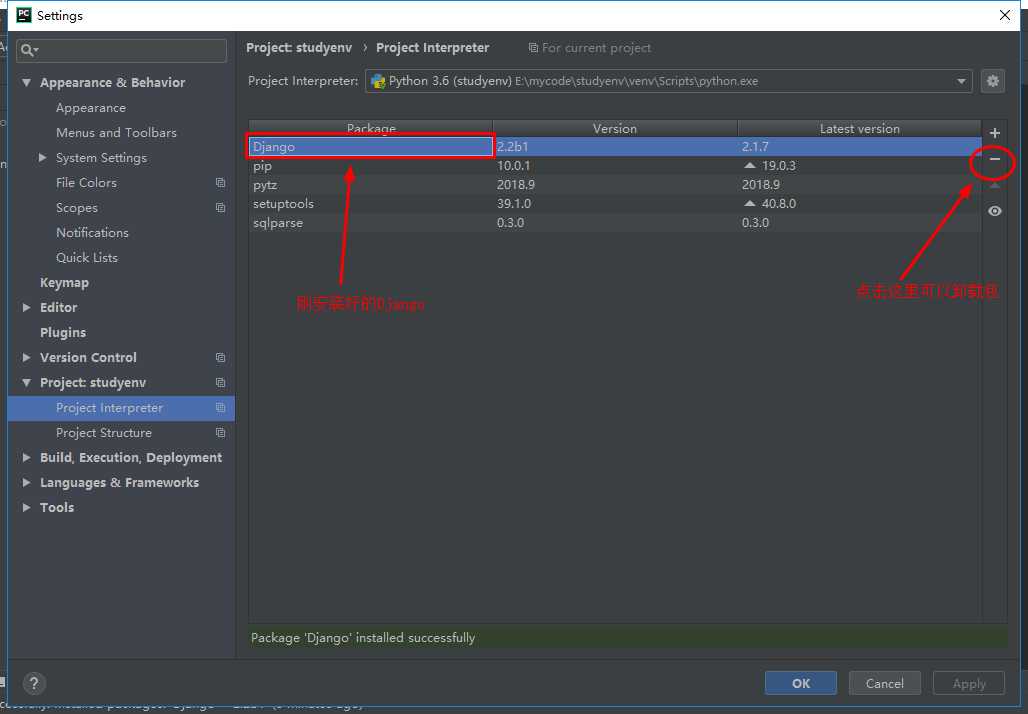Open help with question mark button
This screenshot has height=714, width=1028.
34,683
